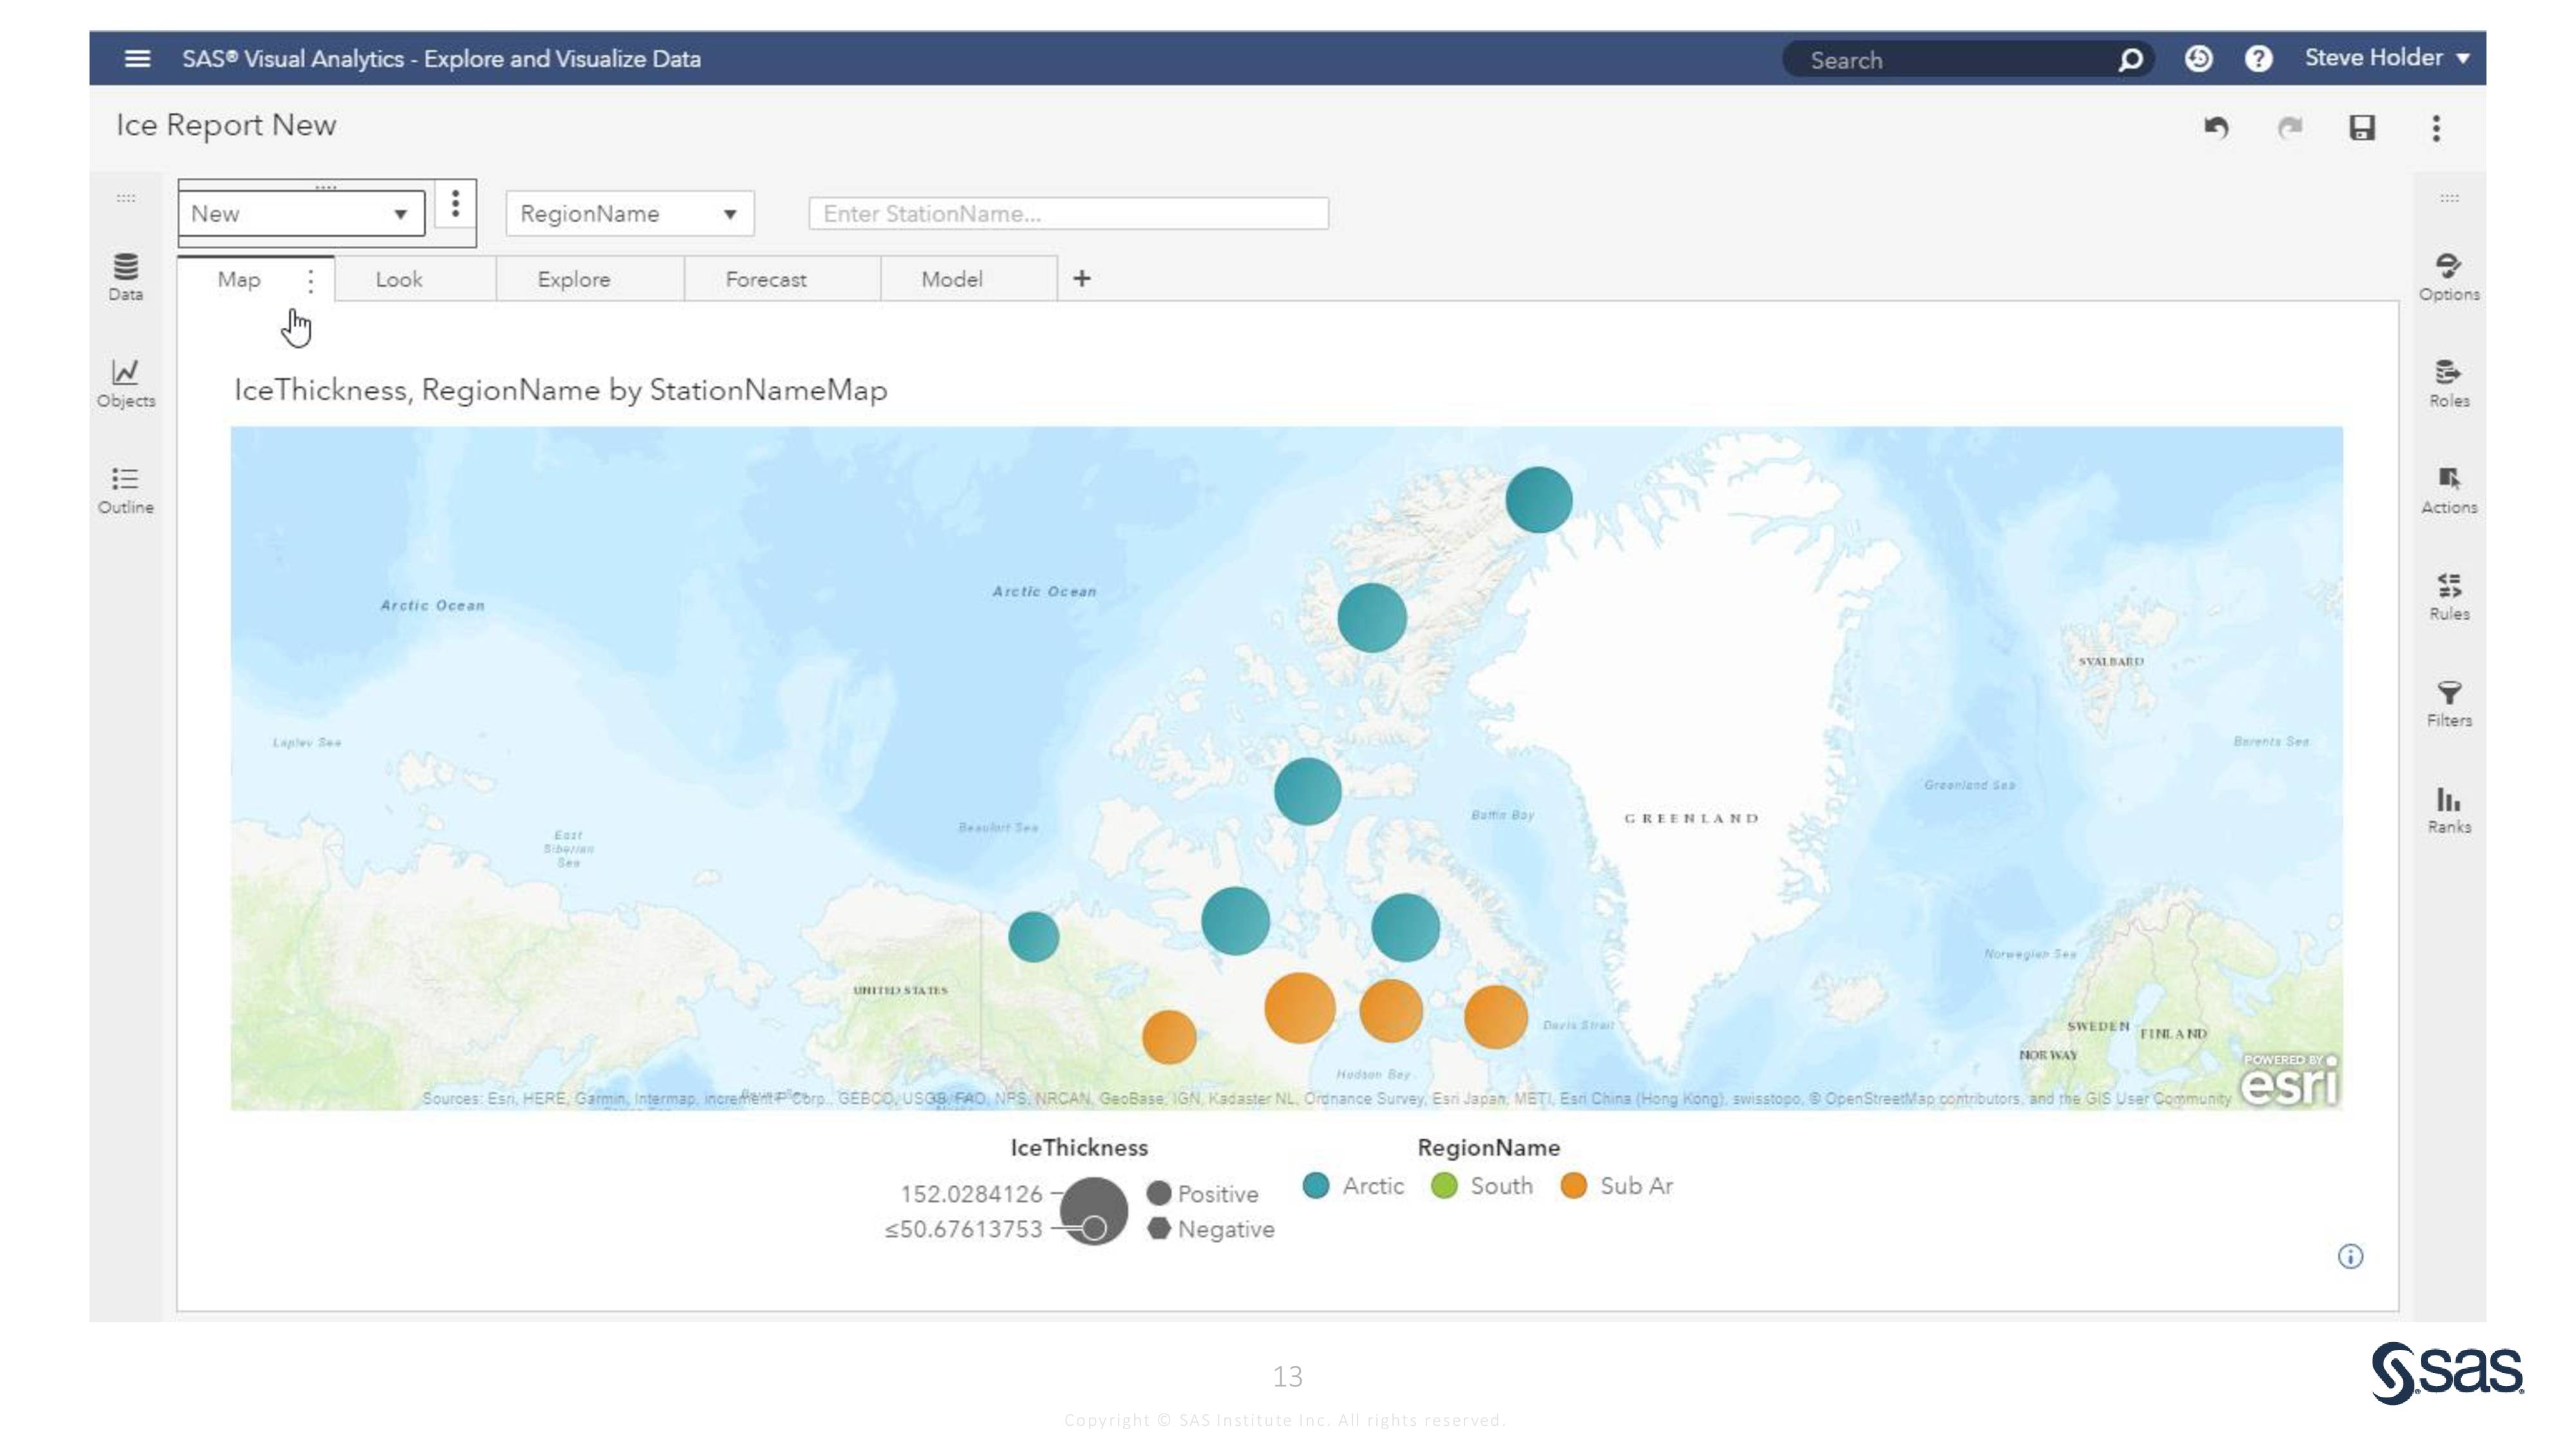
Task: Open the Data pane
Action: tap(126, 277)
